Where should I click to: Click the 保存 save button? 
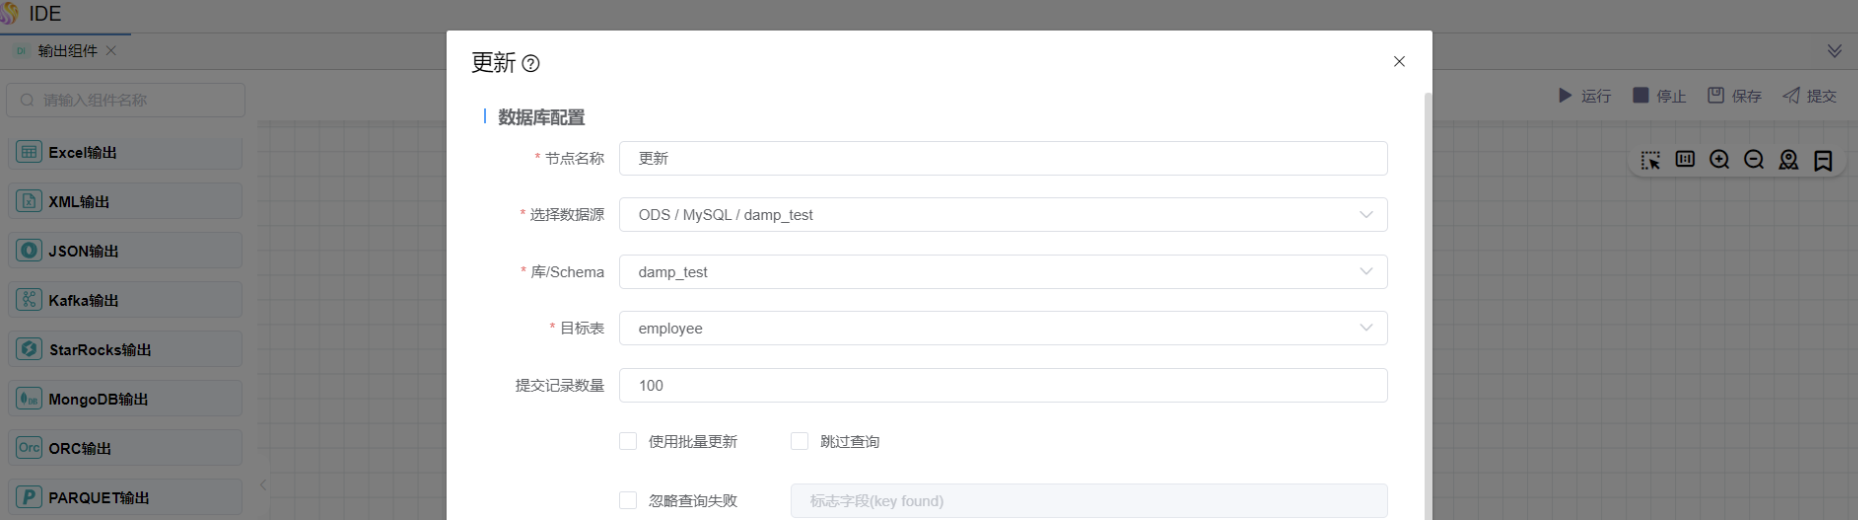click(x=1734, y=96)
